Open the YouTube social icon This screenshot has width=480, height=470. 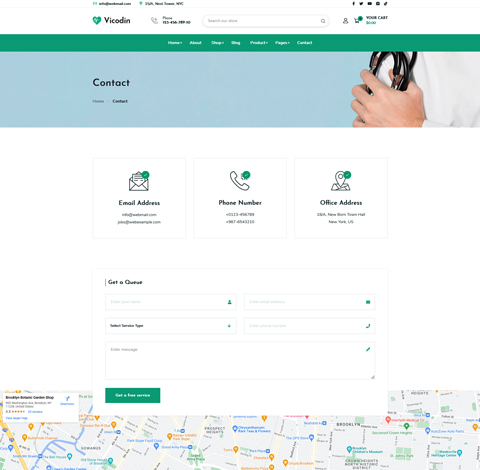coord(370,4)
